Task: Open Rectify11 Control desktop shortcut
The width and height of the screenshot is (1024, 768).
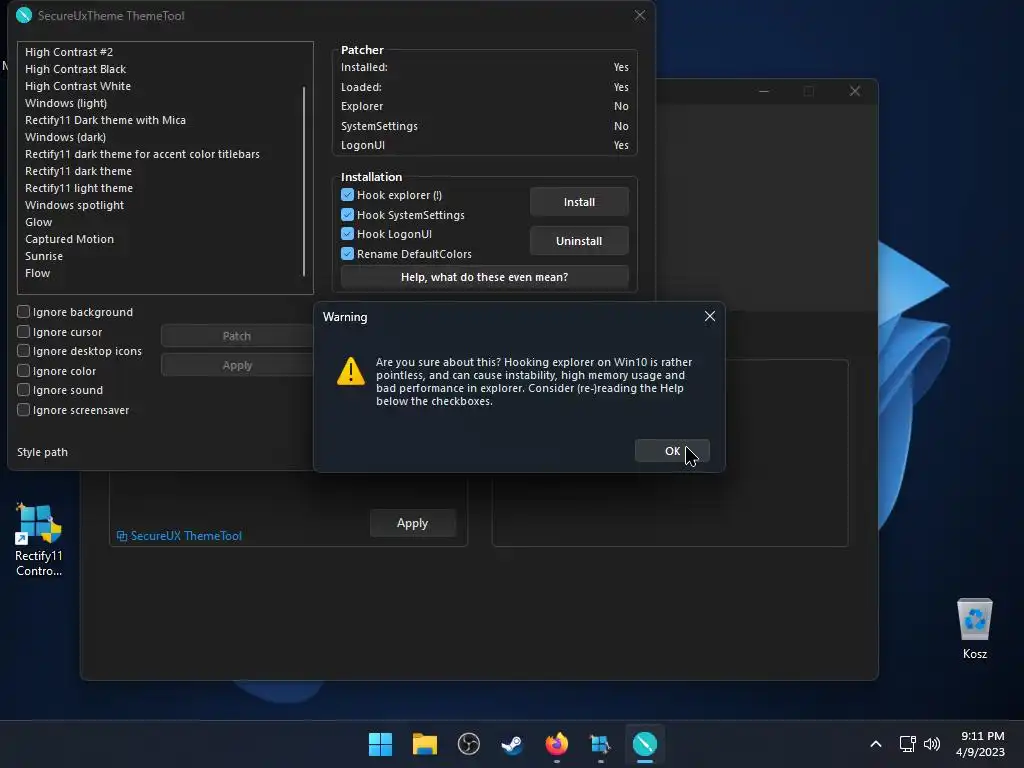Action: click(39, 540)
